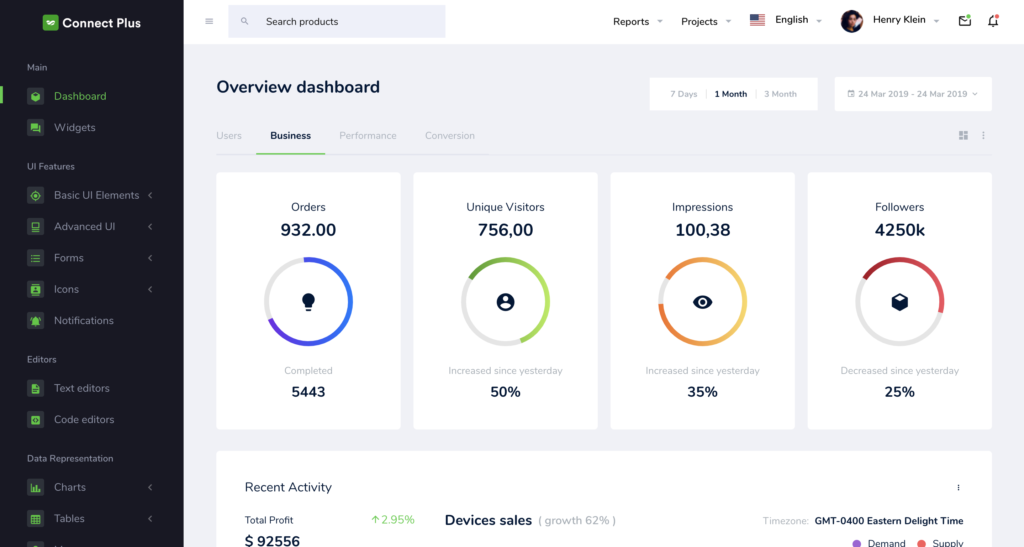Screen dimensions: 1024x547
Task: Open the mail inbox icon in header
Action: (x=964, y=21)
